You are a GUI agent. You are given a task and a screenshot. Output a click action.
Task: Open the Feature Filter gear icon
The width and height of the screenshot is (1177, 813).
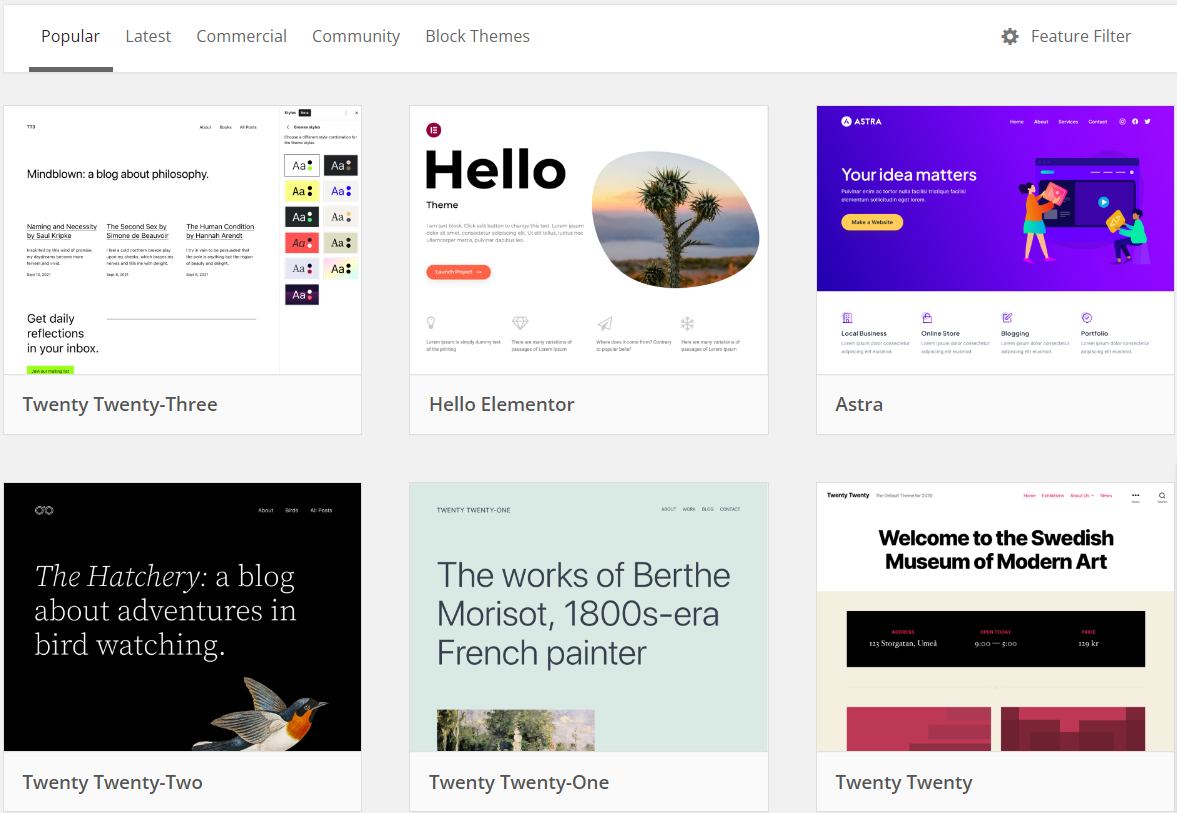click(x=1010, y=36)
